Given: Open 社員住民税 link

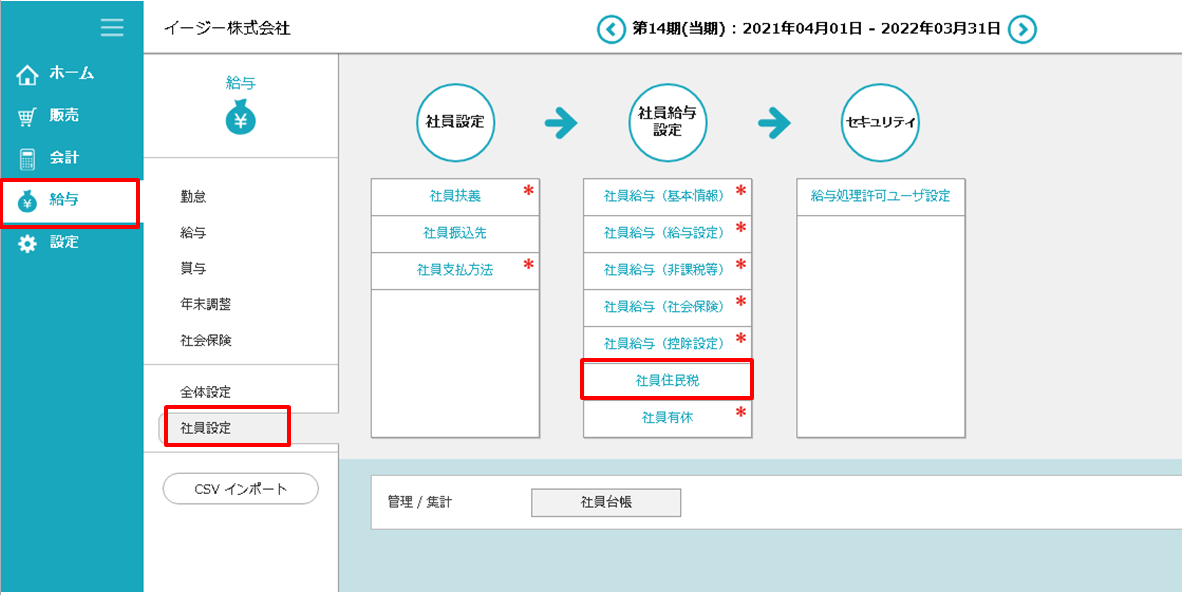Looking at the screenshot, I should (x=667, y=381).
